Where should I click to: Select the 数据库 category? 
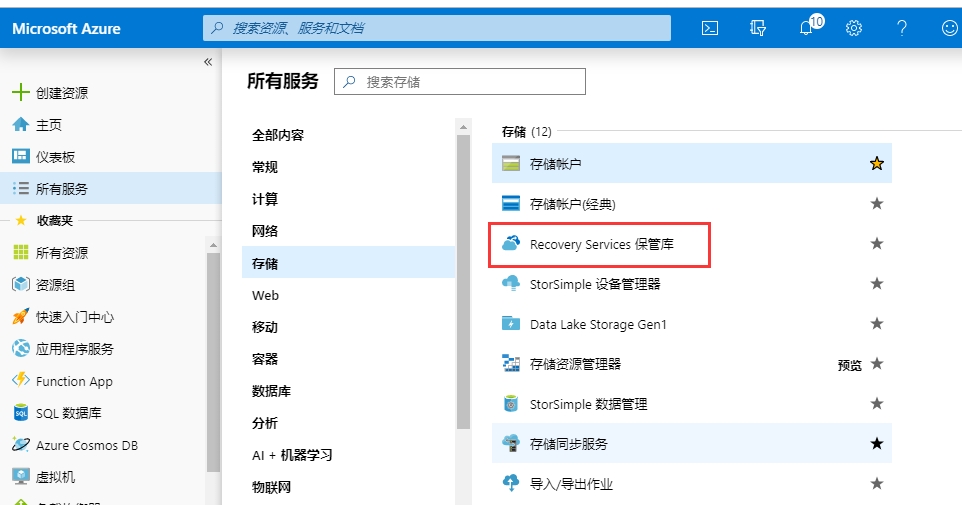(272, 391)
